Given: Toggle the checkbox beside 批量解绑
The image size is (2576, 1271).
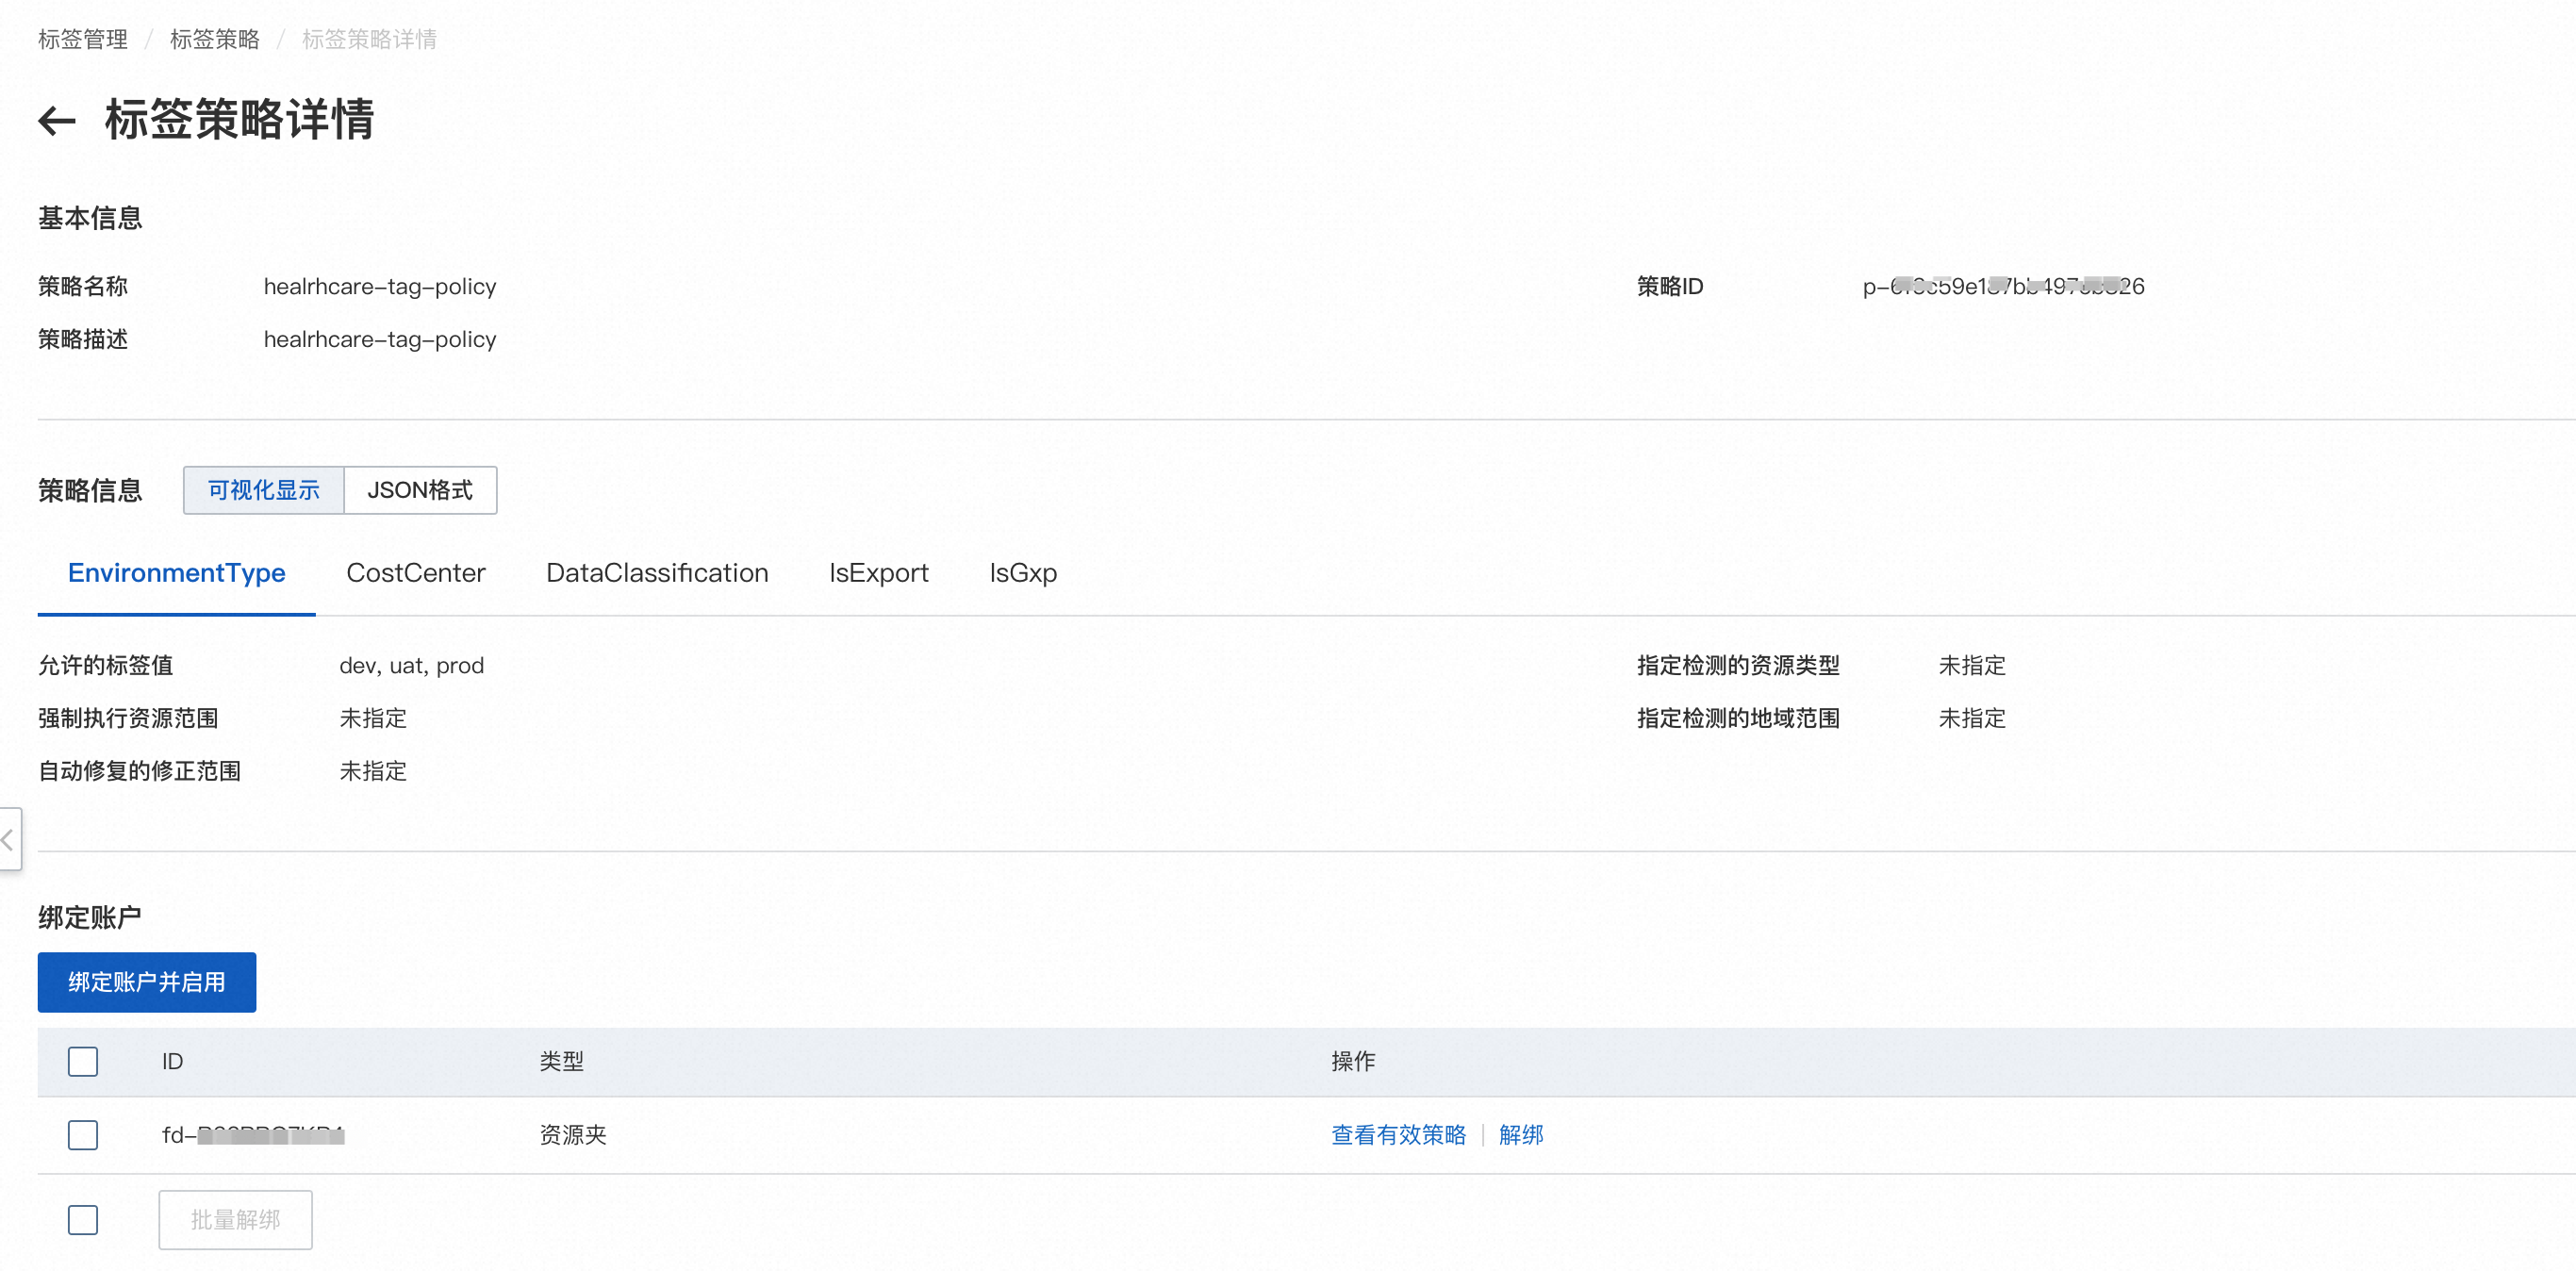Looking at the screenshot, I should 83,1220.
